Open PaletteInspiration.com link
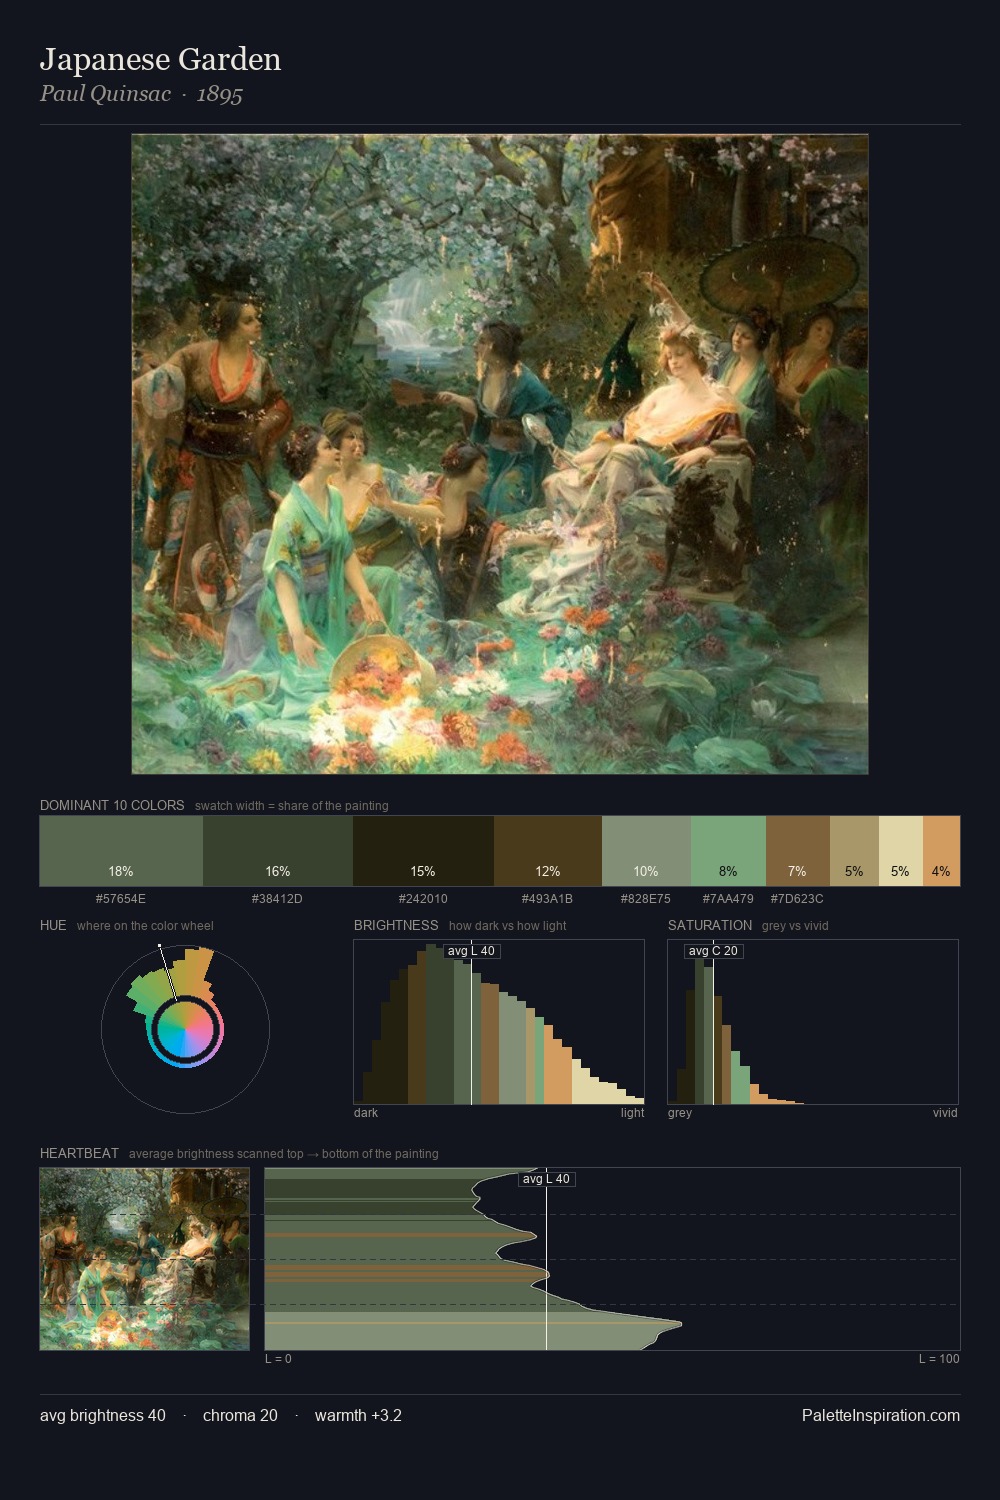Image resolution: width=1000 pixels, height=1500 pixels. coord(881,1415)
